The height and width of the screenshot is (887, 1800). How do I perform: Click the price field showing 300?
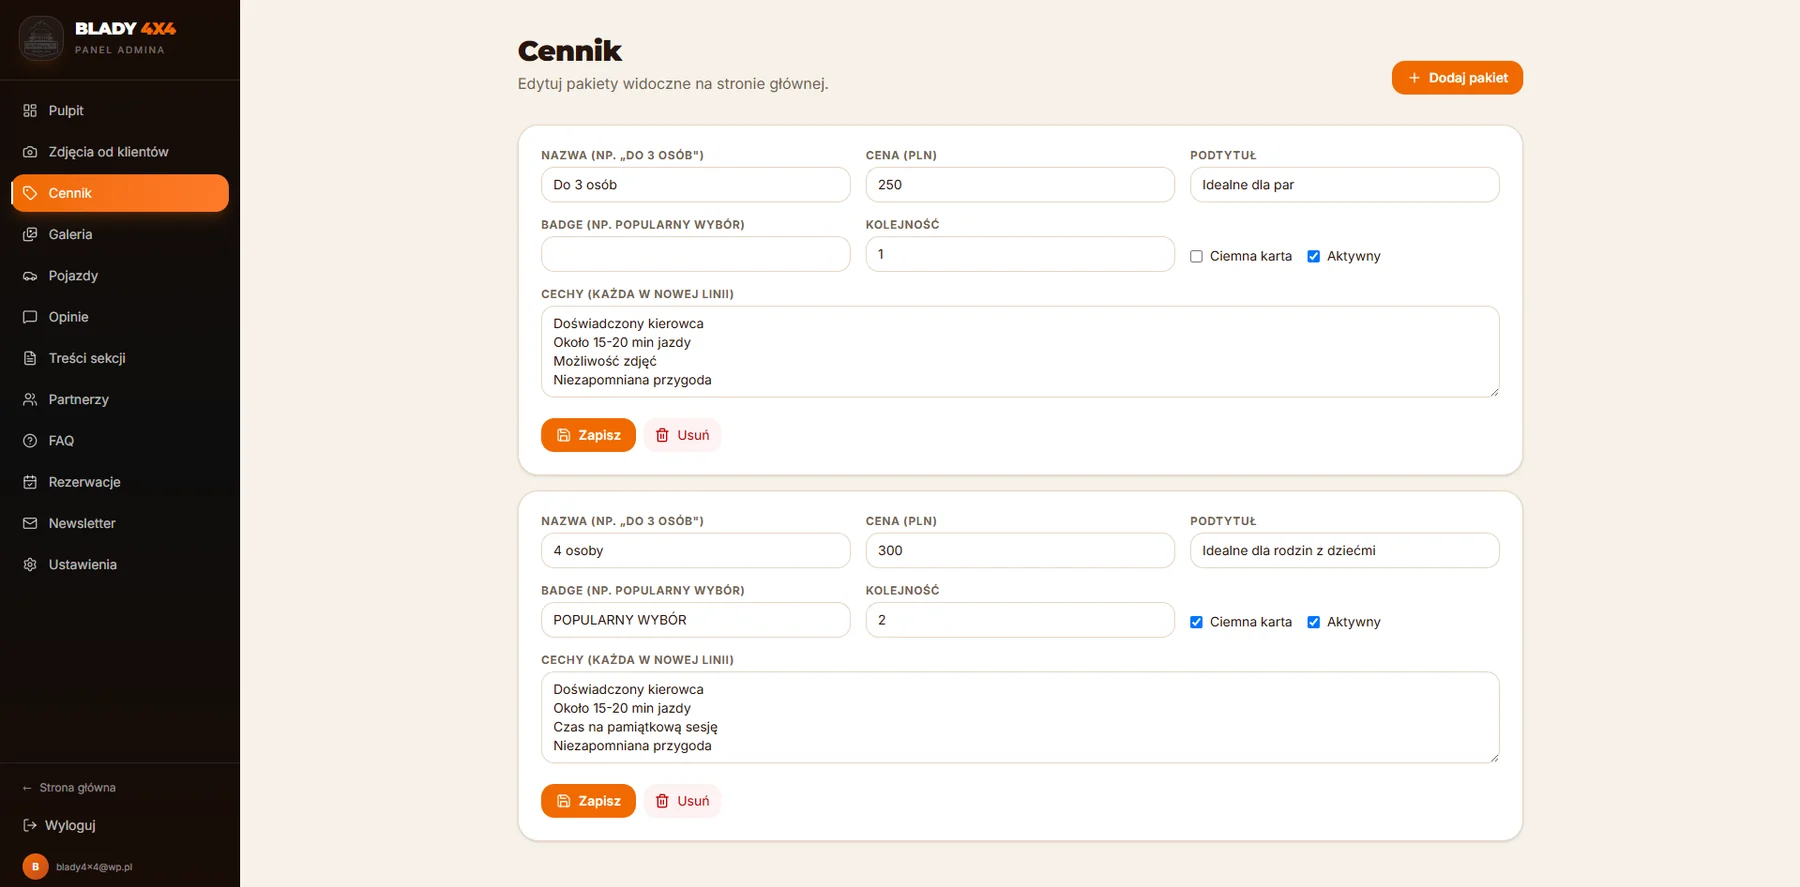(x=1020, y=551)
